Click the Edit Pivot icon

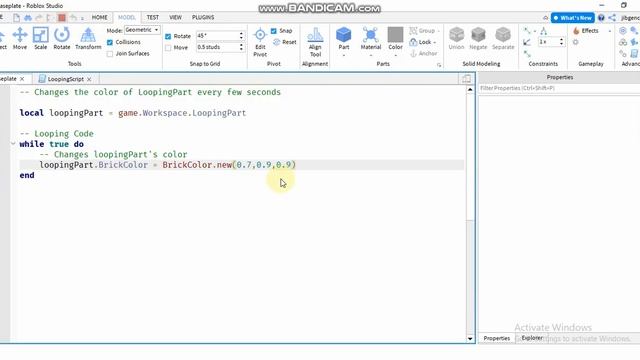pyautogui.click(x=260, y=35)
